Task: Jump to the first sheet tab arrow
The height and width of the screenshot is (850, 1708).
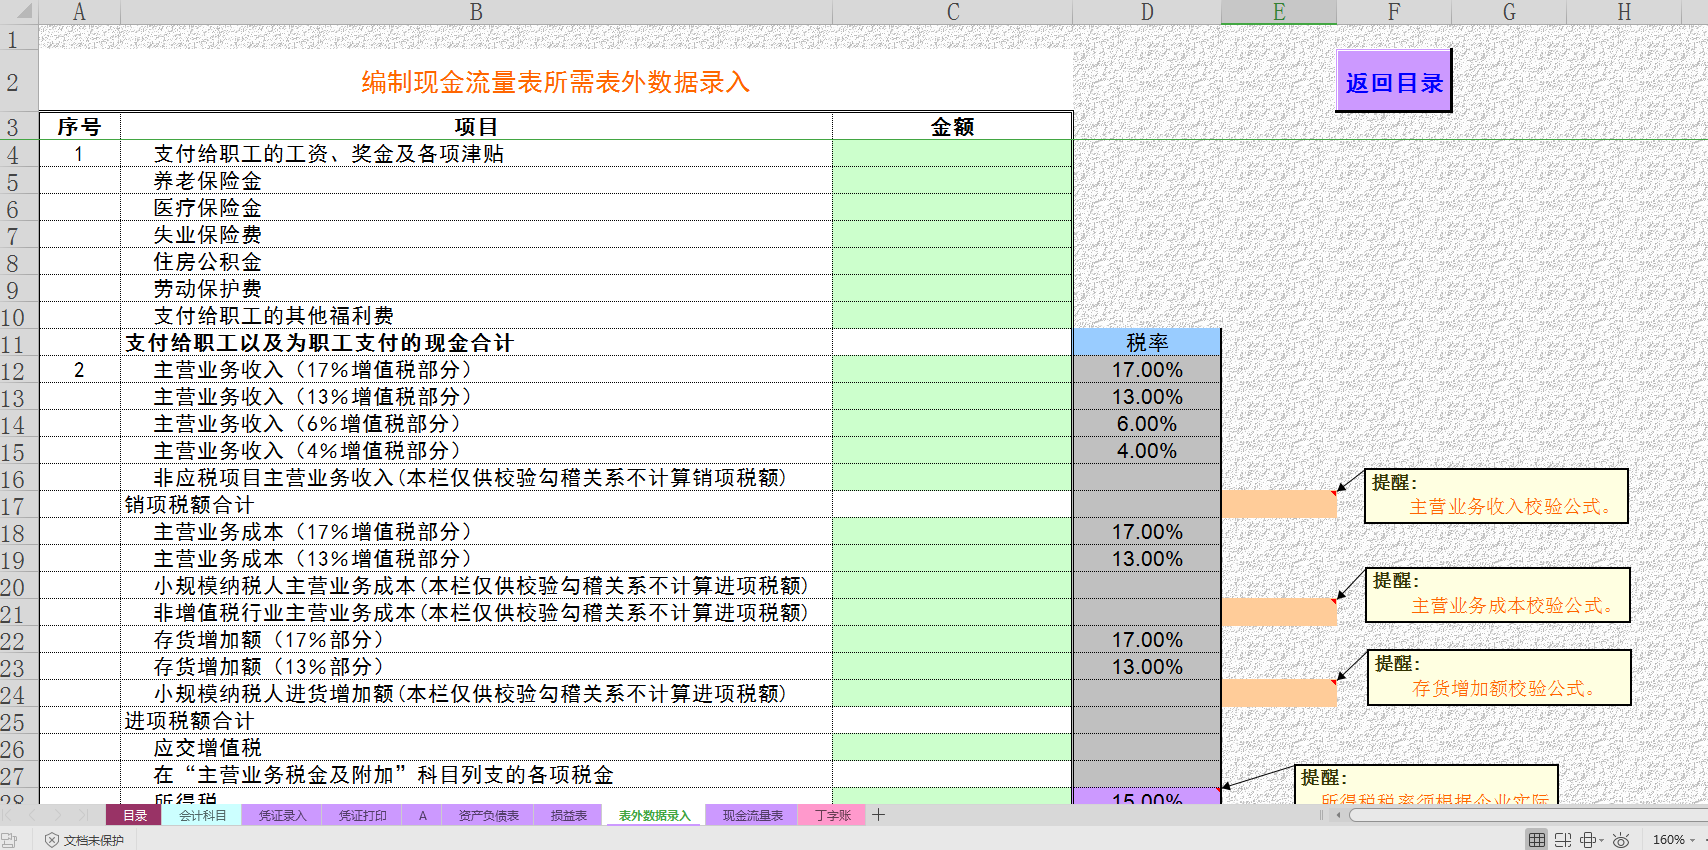Action: (8, 815)
